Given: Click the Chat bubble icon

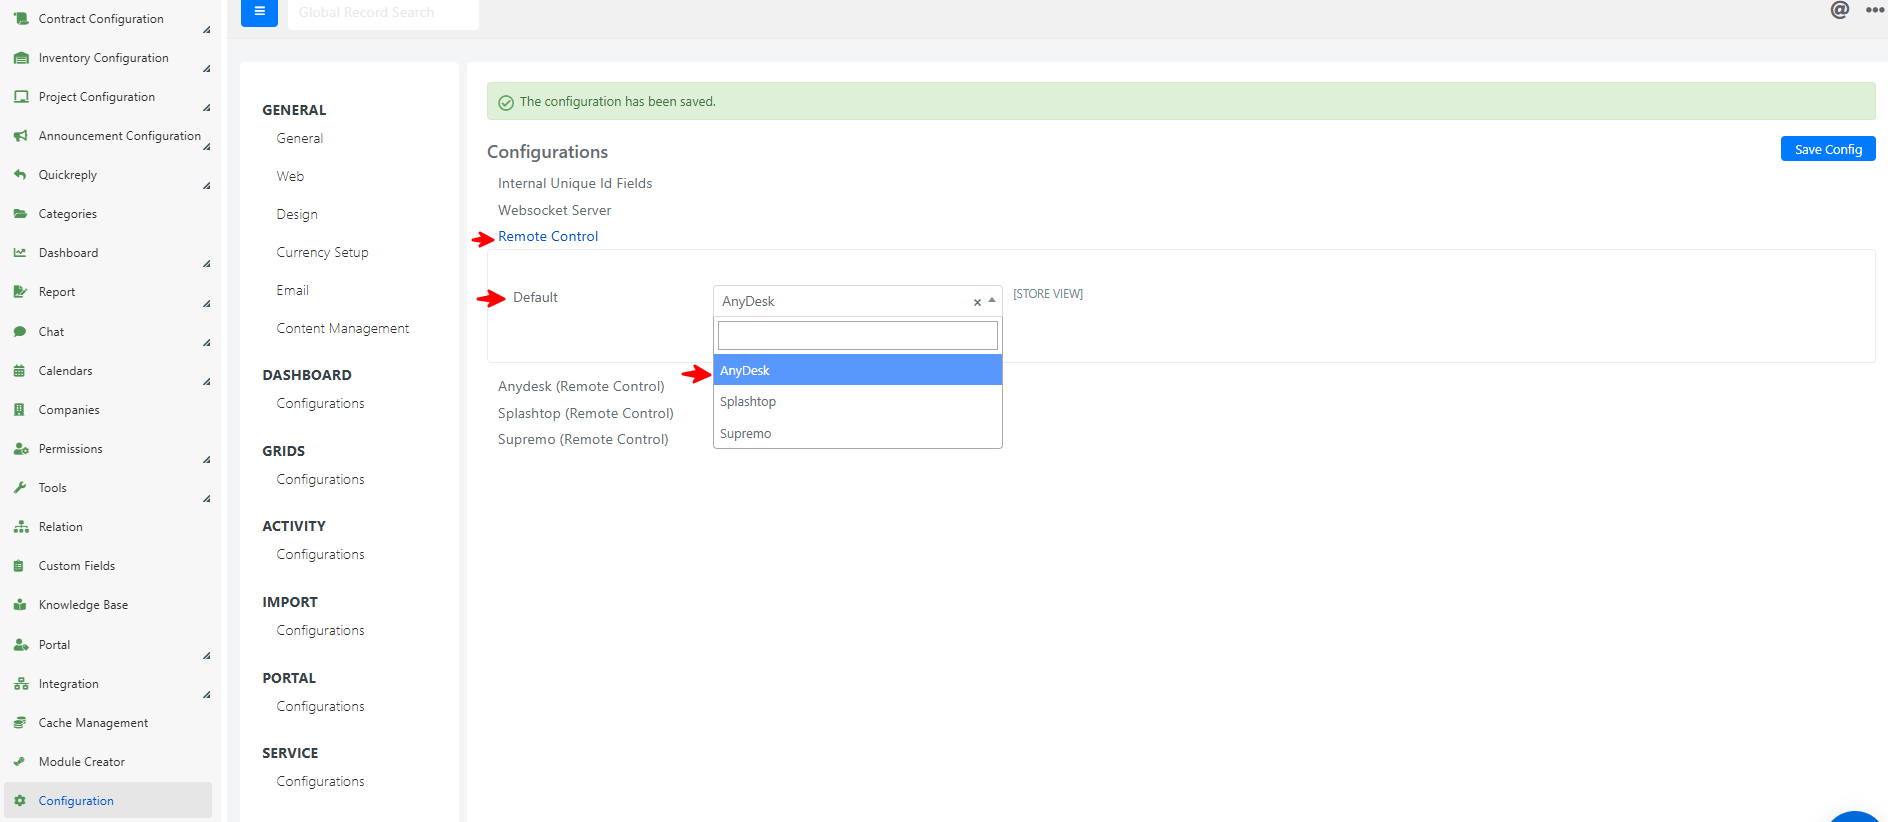Looking at the screenshot, I should point(20,332).
